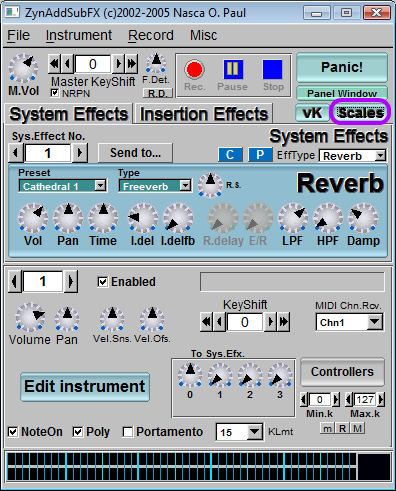Switch to Insertion Effects tab

coord(204,114)
